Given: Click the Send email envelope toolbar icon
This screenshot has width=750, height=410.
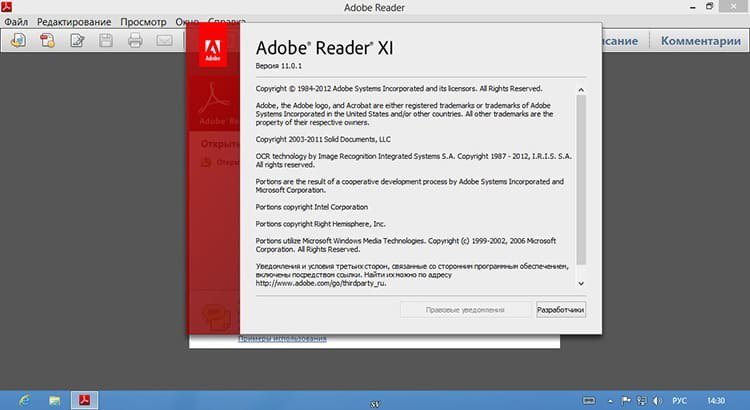Looking at the screenshot, I should (164, 40).
